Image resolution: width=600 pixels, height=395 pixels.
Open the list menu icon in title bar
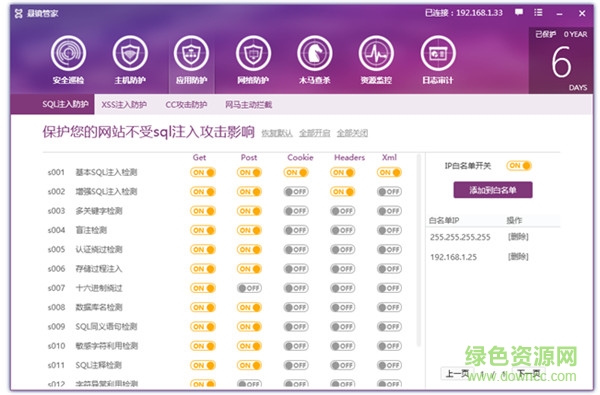pos(538,13)
